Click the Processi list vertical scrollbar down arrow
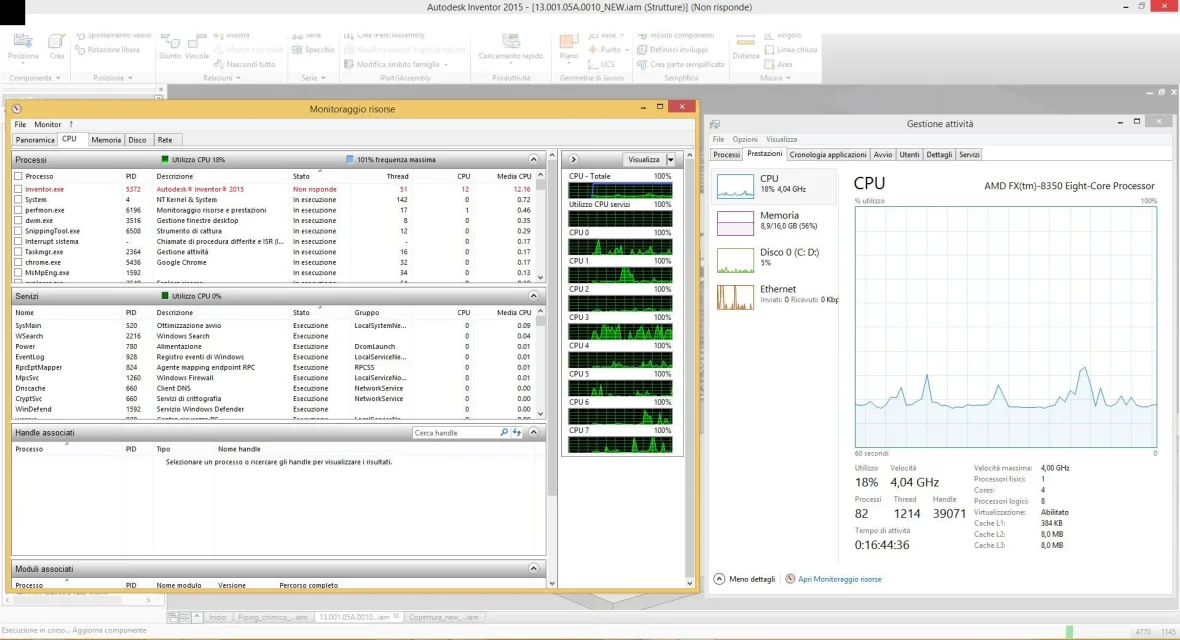Screen dimensions: 1180x640 point(540,278)
